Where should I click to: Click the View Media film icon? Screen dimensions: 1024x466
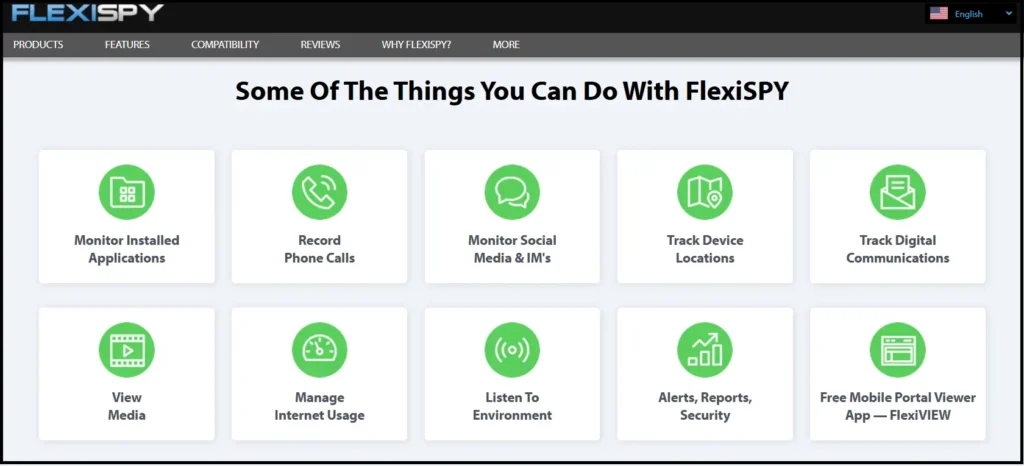point(126,350)
